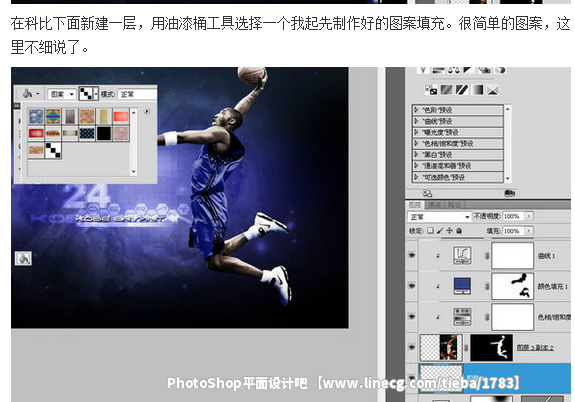This screenshot has width=575, height=402.
Task: Open the Paint Bucket tool preset arrow
Action: (x=38, y=94)
